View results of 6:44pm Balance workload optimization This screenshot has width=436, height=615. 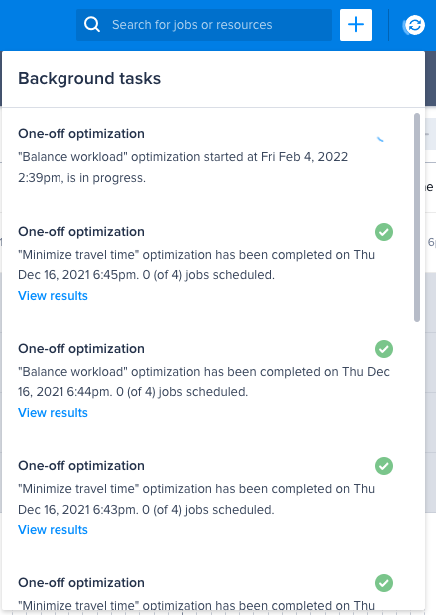53,413
